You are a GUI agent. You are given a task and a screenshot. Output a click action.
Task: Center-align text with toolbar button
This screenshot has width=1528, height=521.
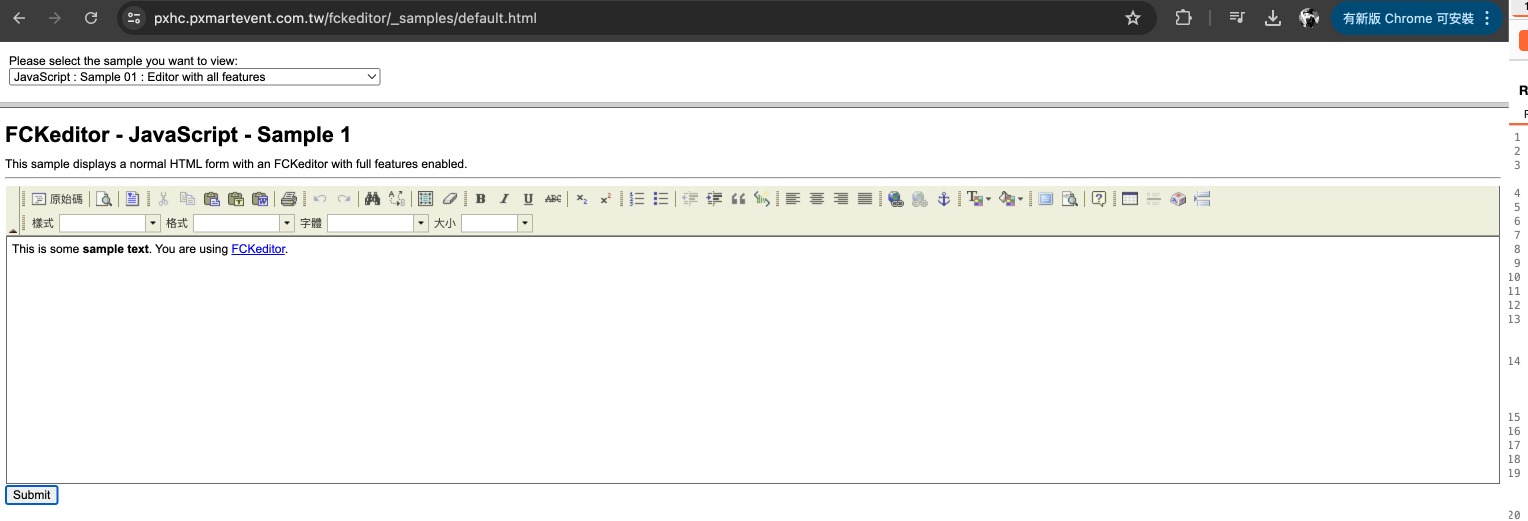[817, 199]
